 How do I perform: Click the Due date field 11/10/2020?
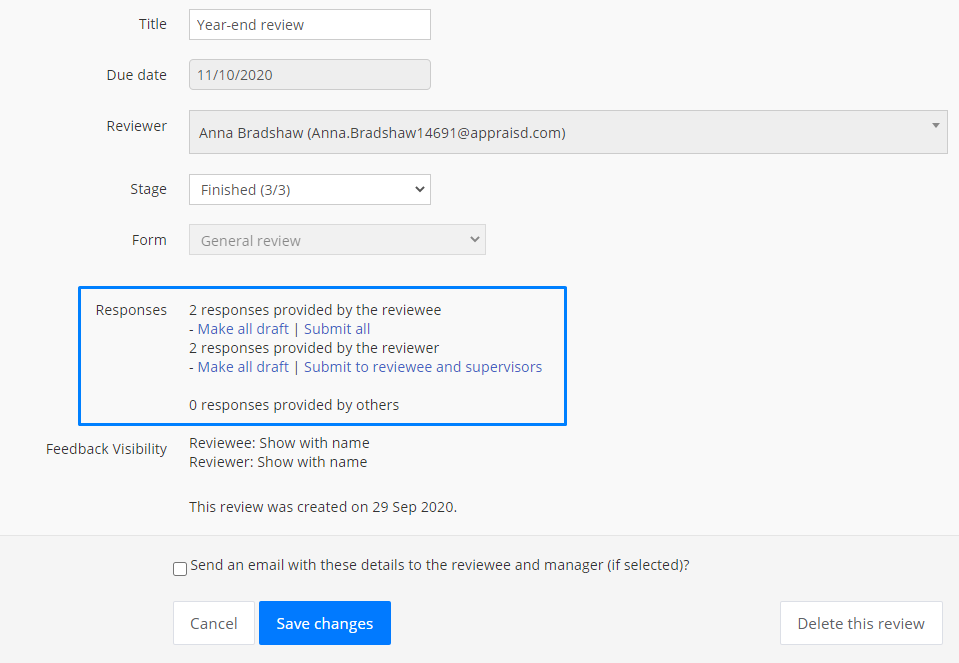coord(309,75)
